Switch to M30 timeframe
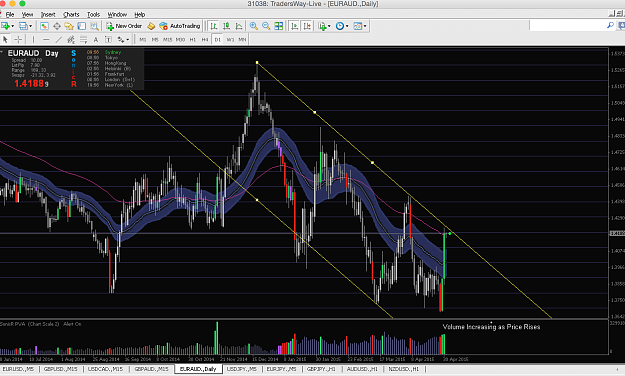 [x=180, y=39]
